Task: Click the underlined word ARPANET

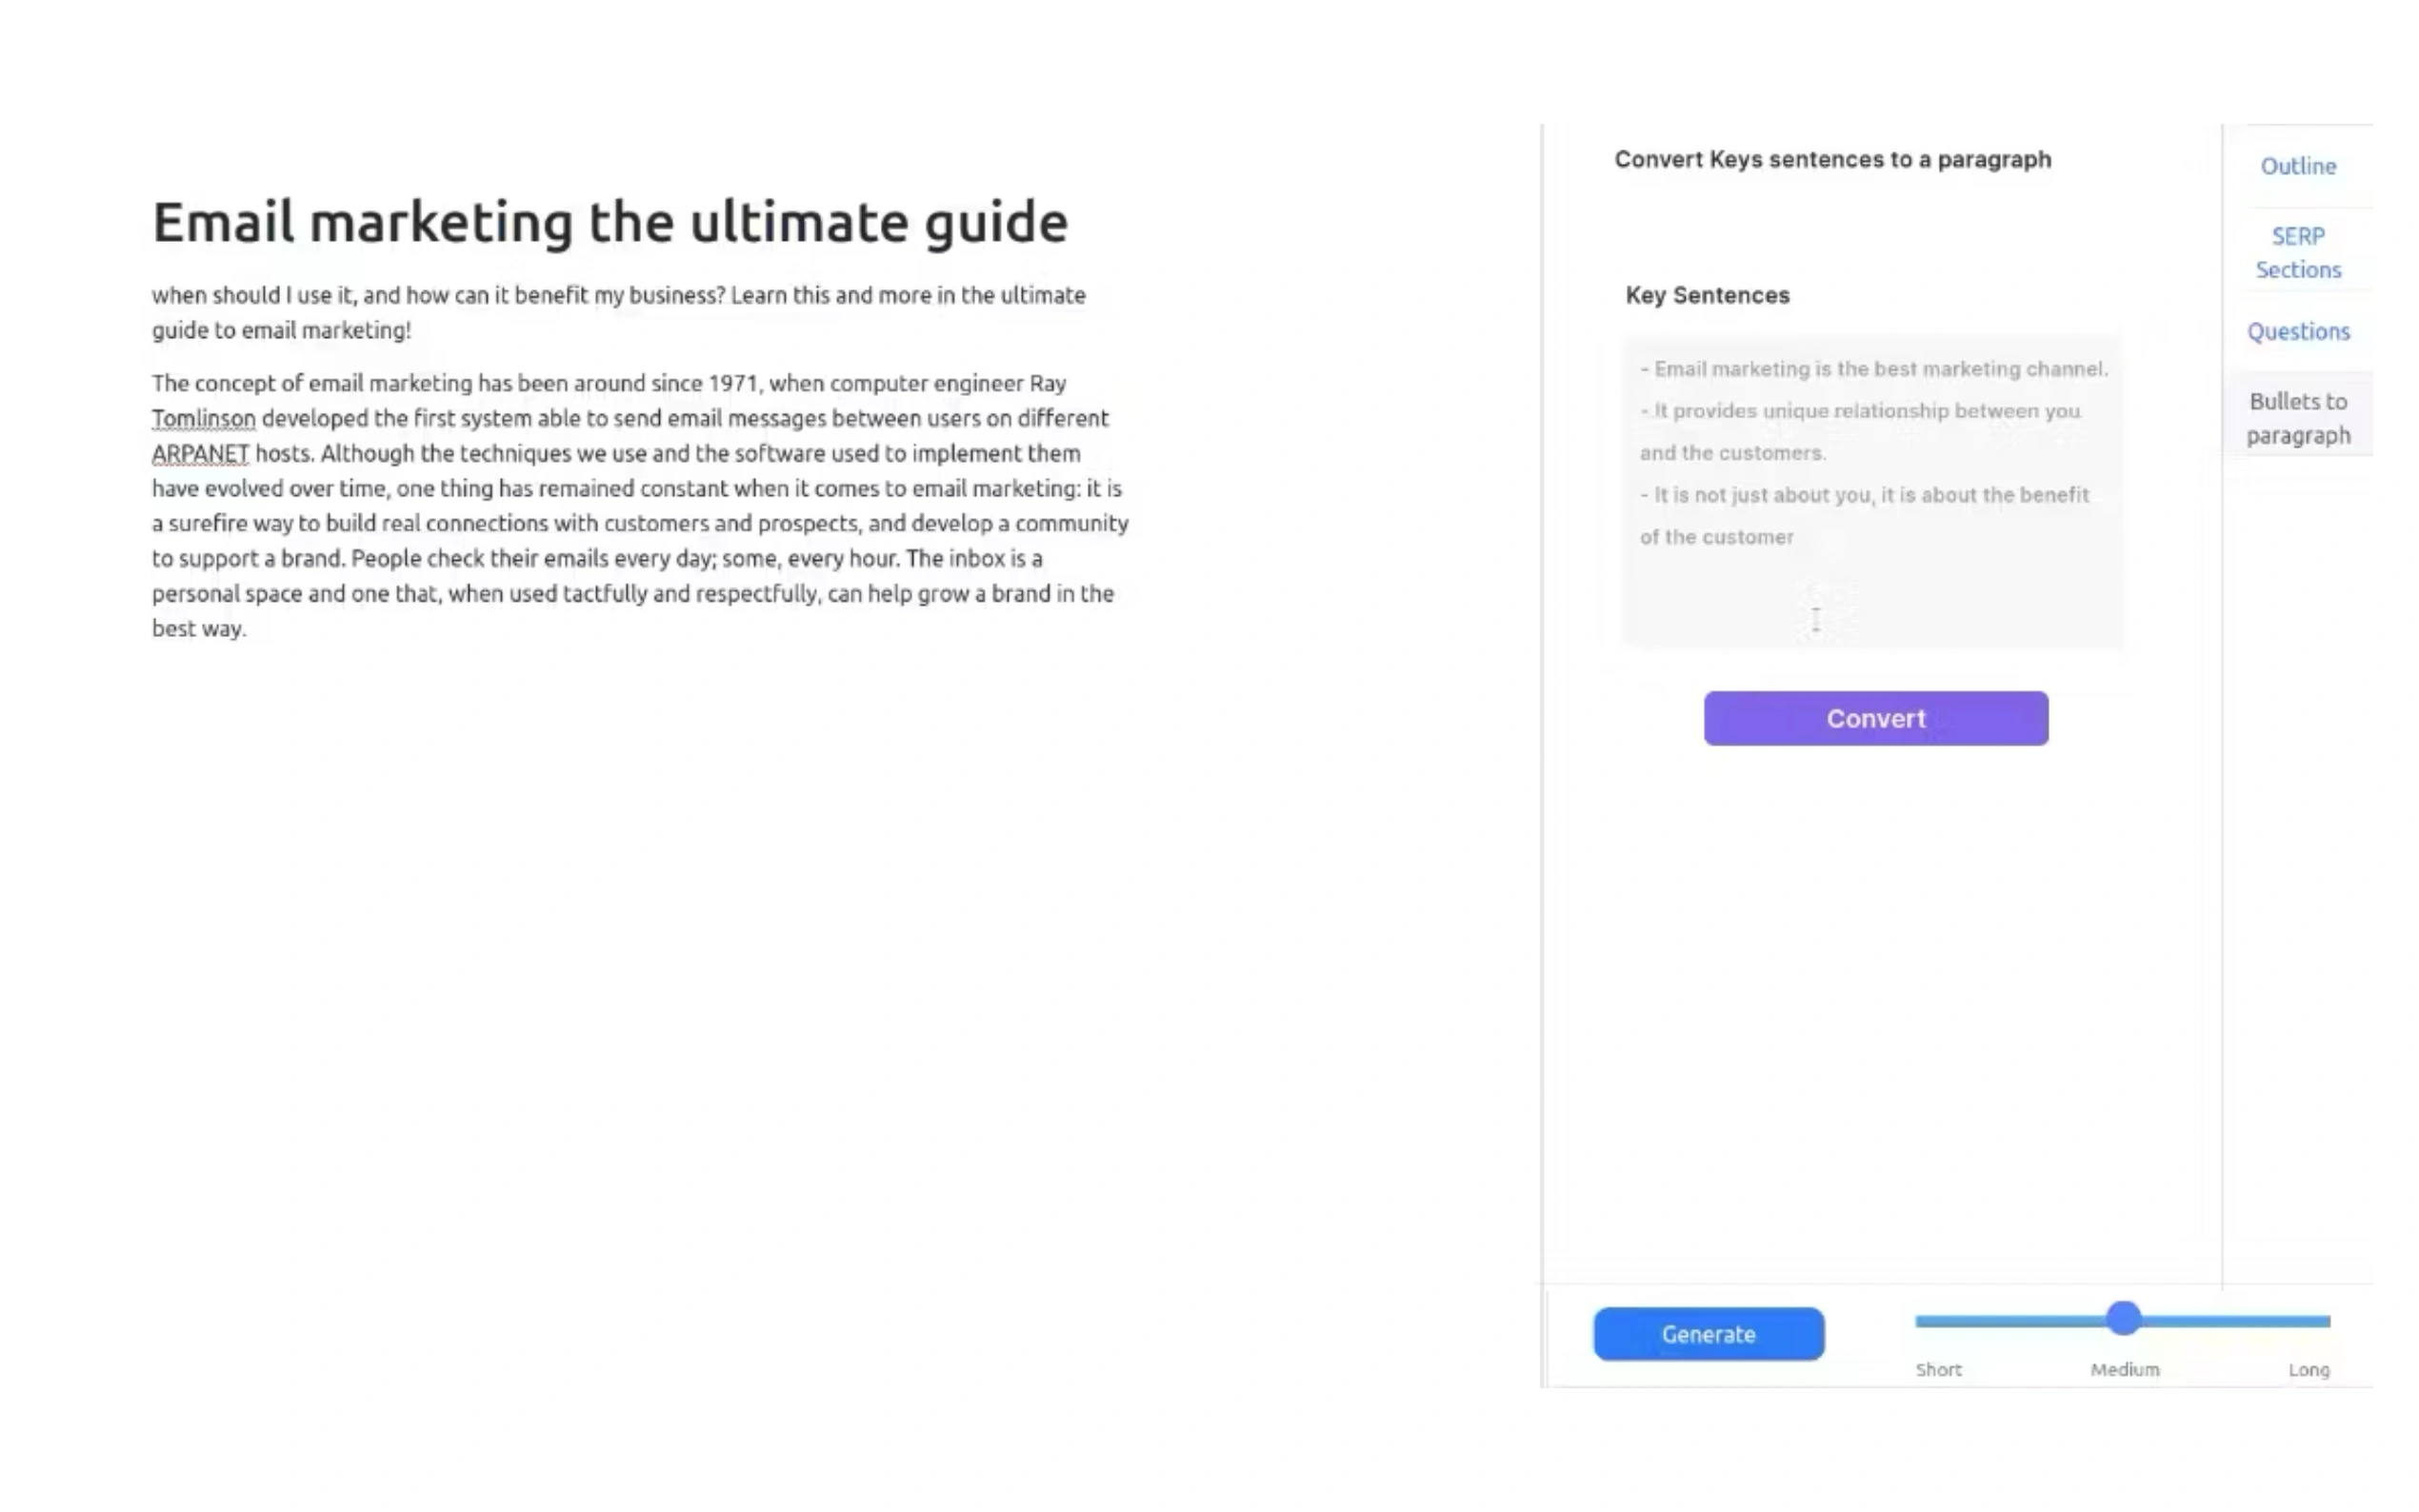Action: tap(200, 453)
